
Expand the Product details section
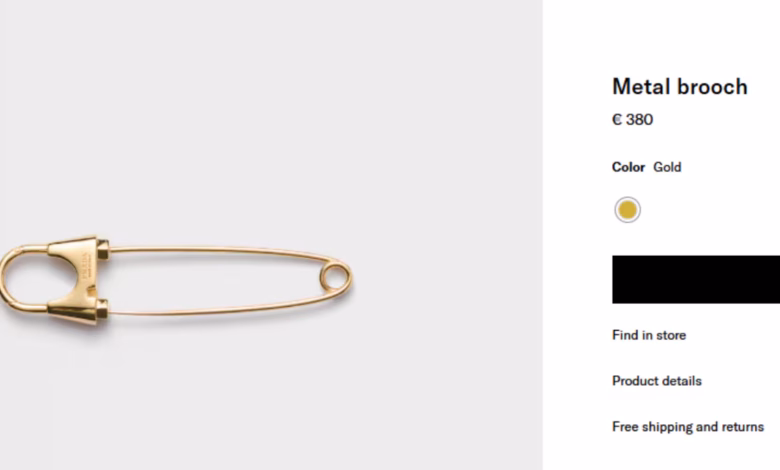[x=657, y=381]
